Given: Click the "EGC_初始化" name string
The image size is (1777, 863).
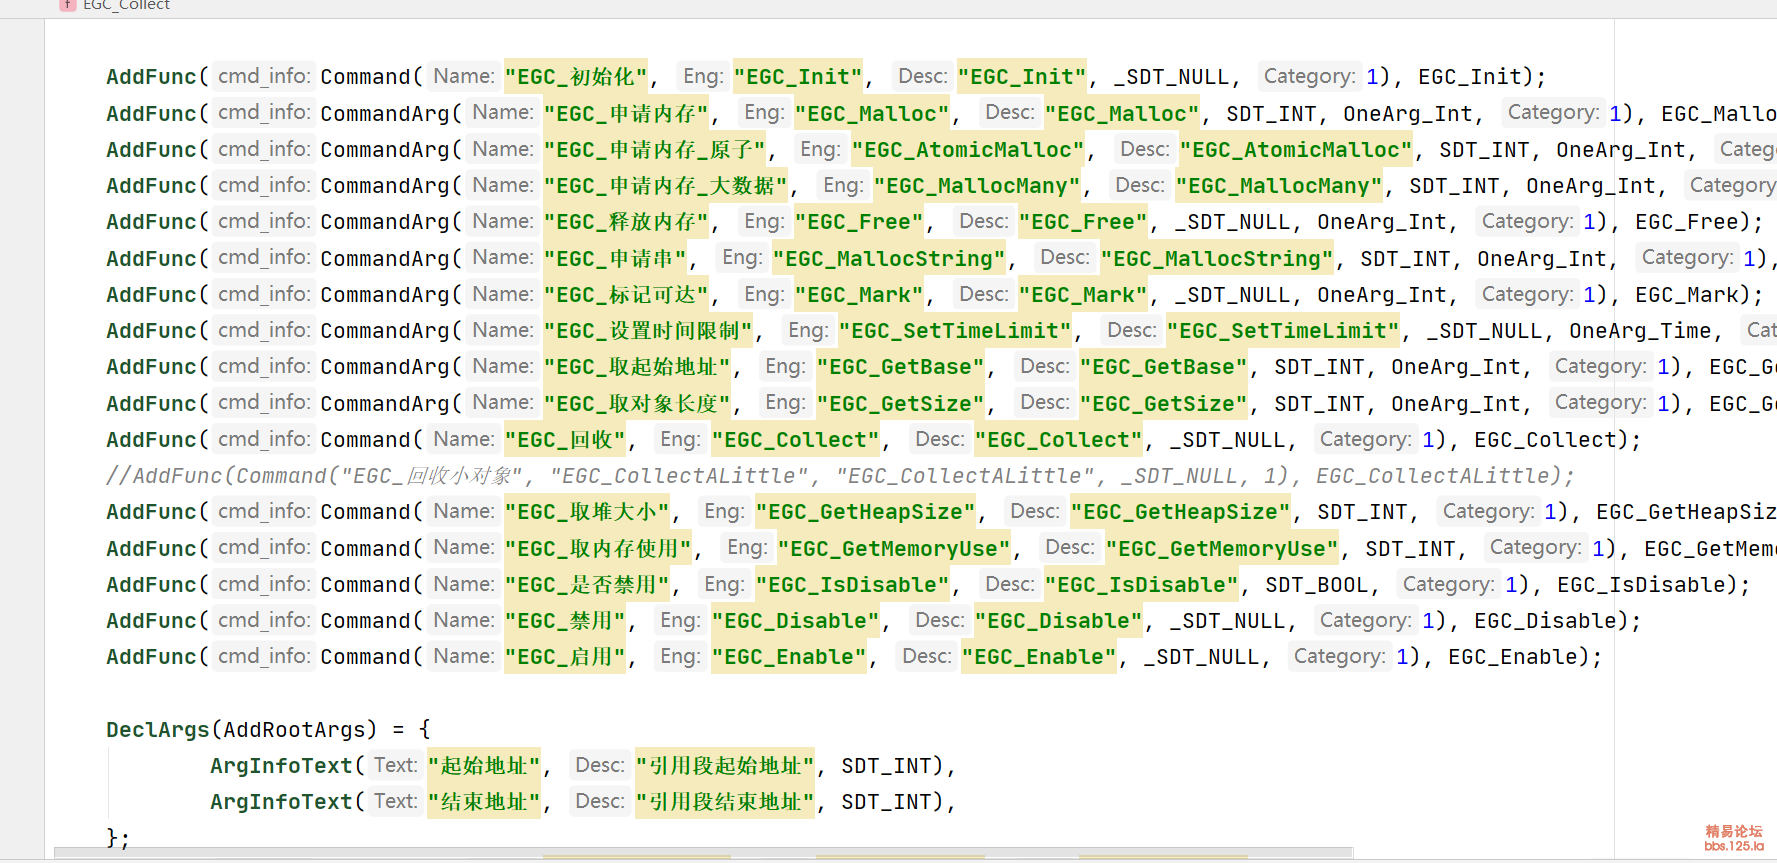Looking at the screenshot, I should coord(576,77).
